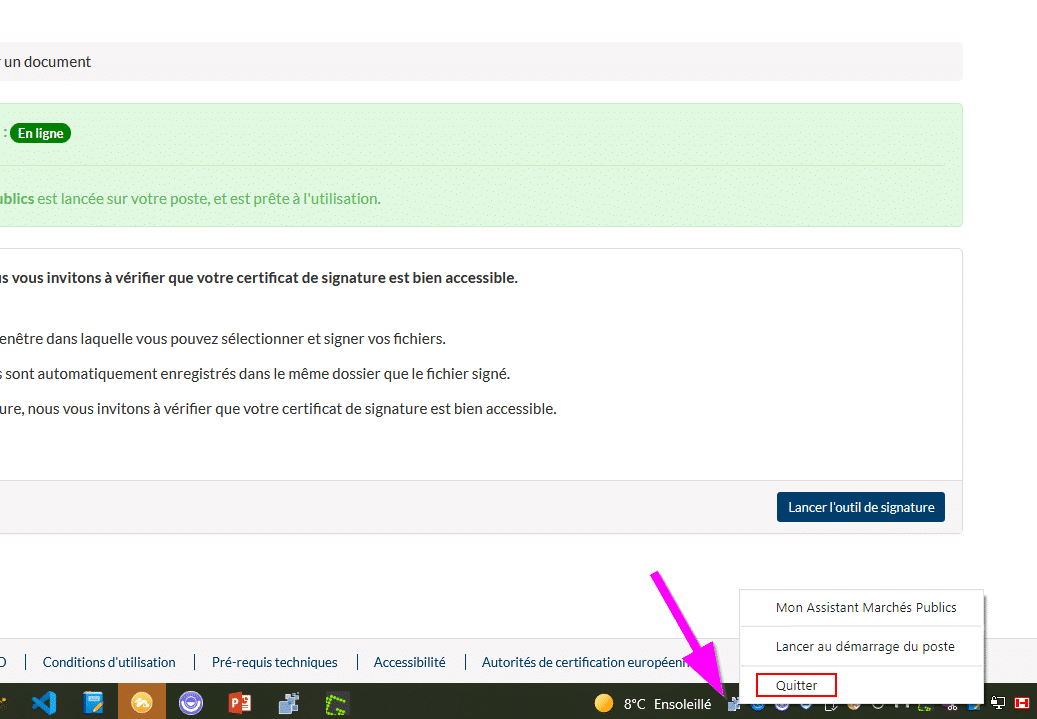Select Mon Assistant Marchés Publics menu entry

pos(865,607)
